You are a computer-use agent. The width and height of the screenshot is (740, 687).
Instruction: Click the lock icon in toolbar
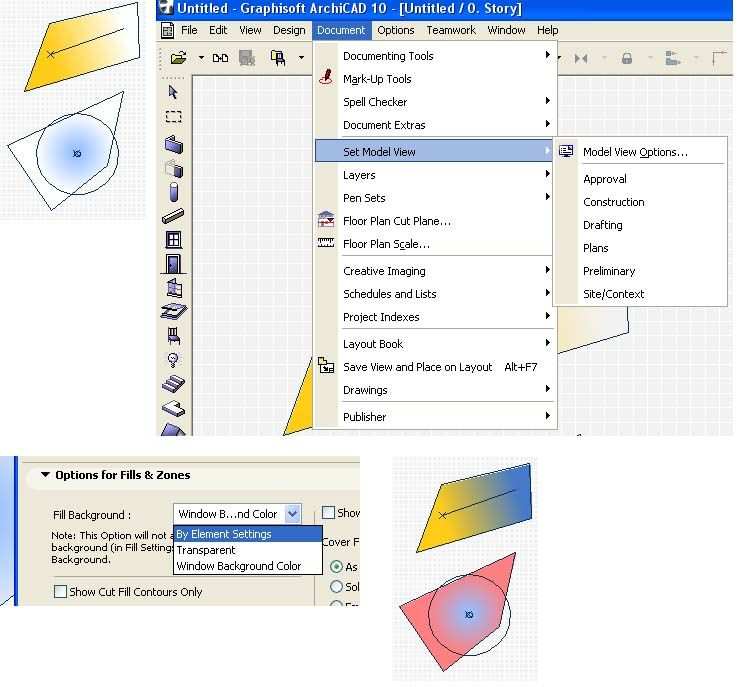(627, 59)
